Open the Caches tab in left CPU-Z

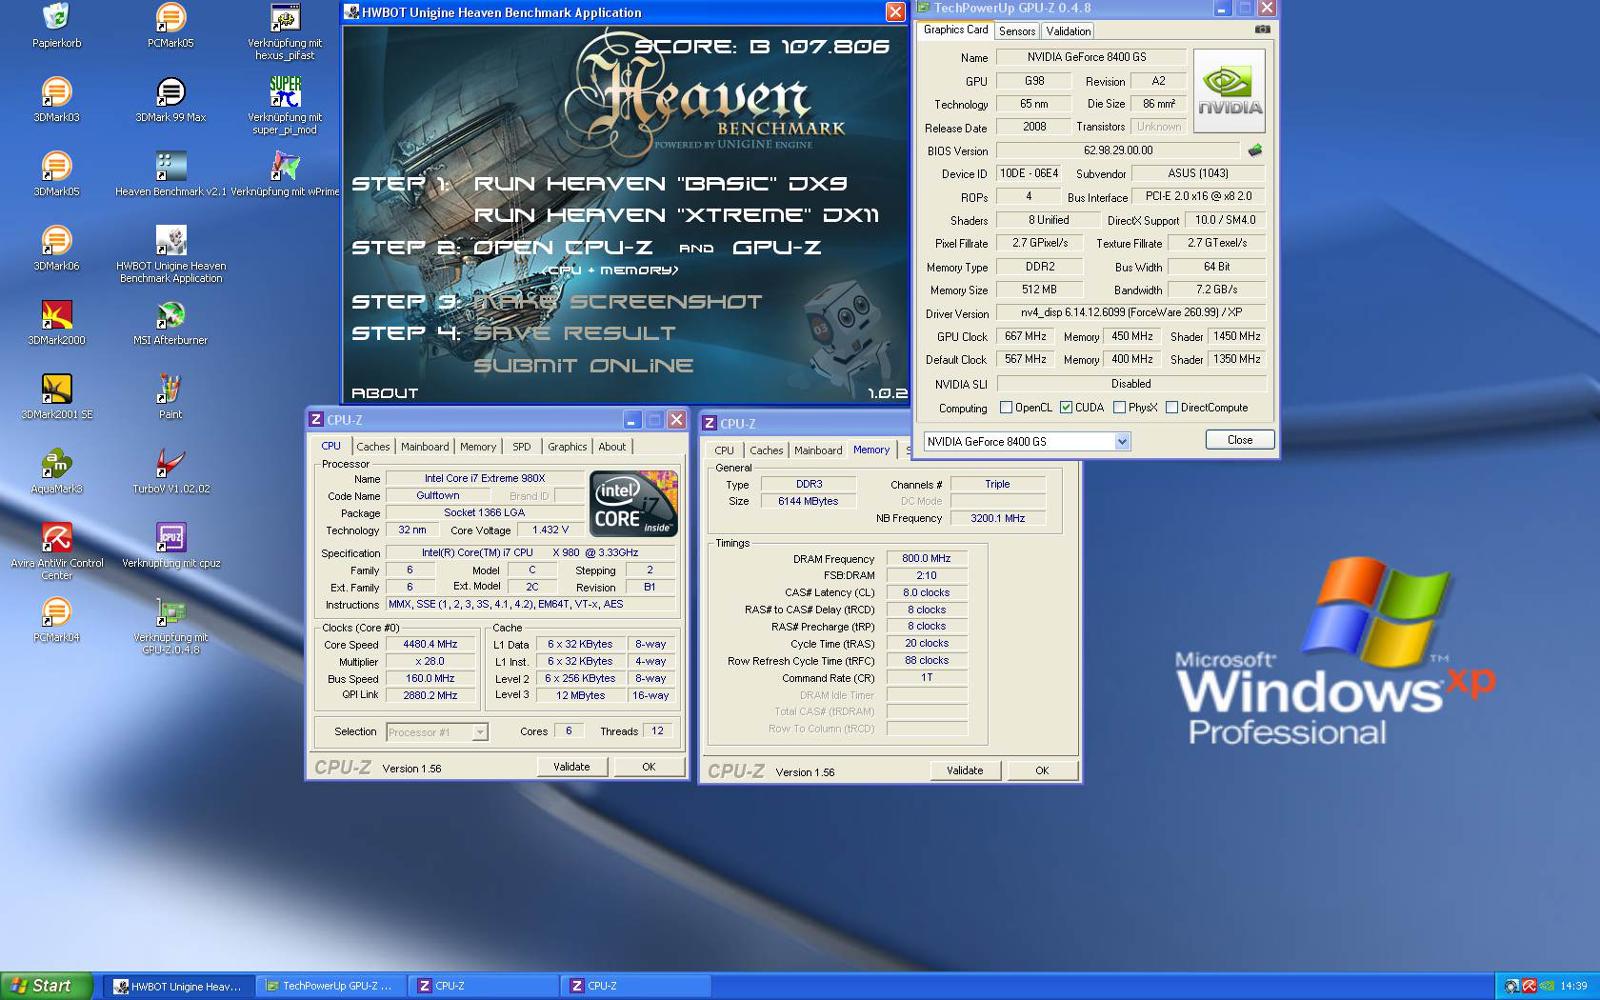coord(373,447)
